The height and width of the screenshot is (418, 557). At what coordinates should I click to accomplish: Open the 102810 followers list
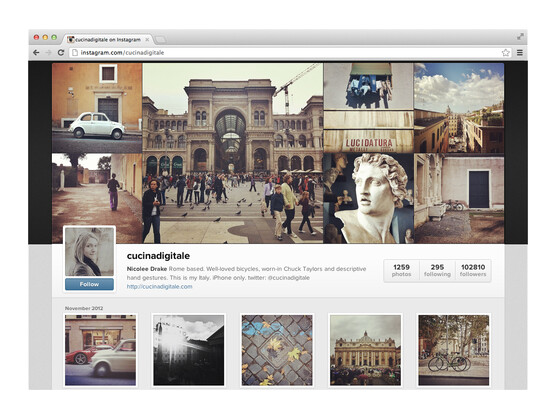pyautogui.click(x=473, y=270)
